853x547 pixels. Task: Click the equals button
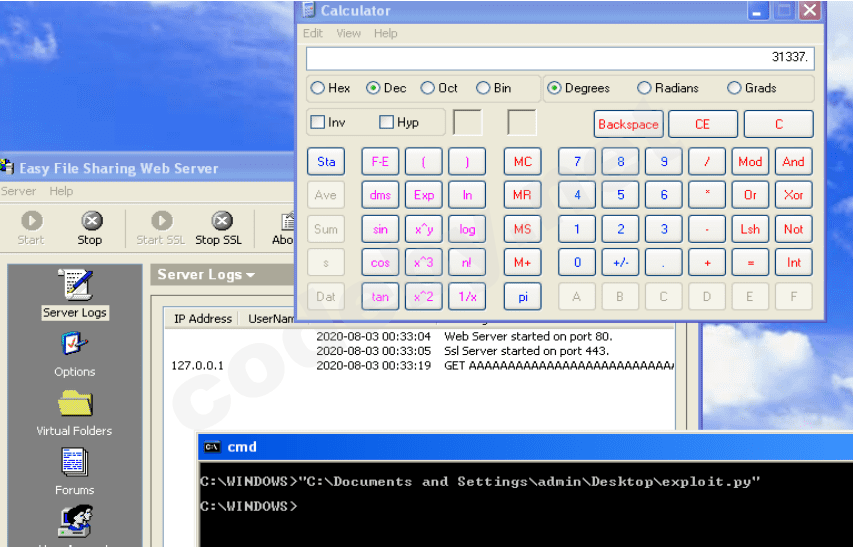(x=750, y=263)
